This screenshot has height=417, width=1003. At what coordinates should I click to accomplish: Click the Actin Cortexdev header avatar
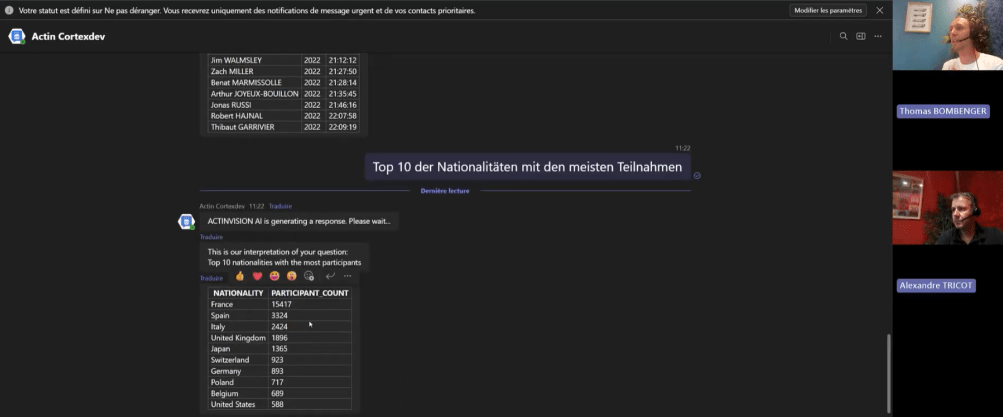pyautogui.click(x=17, y=36)
